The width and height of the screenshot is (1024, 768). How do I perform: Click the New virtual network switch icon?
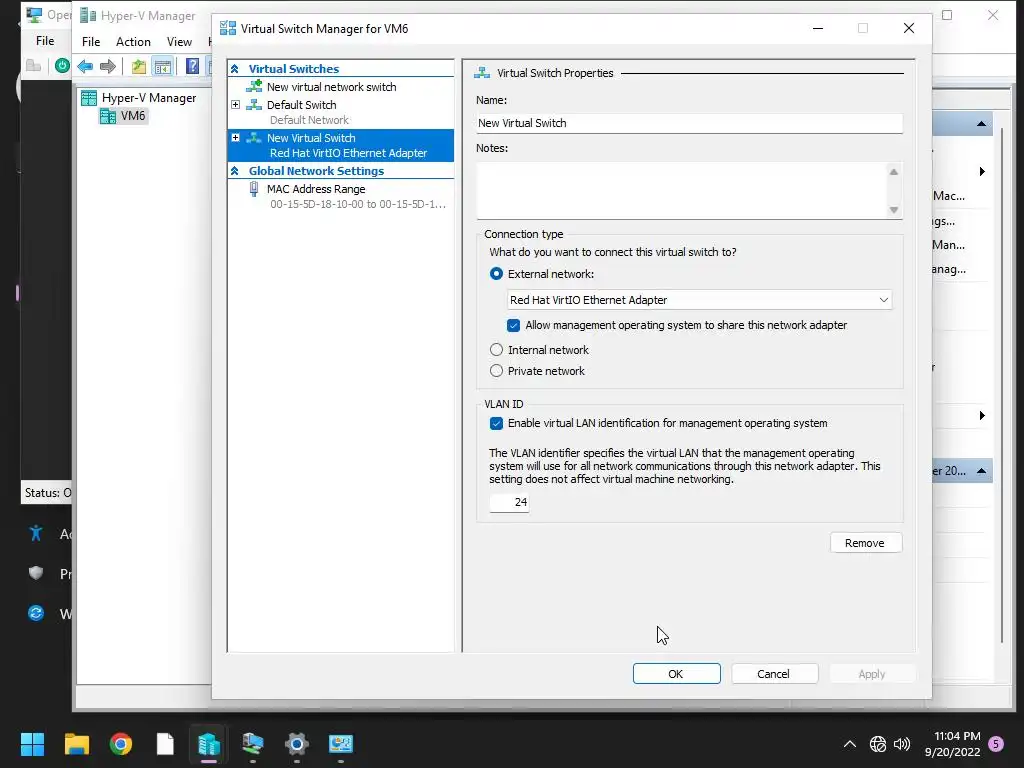[x=254, y=87]
